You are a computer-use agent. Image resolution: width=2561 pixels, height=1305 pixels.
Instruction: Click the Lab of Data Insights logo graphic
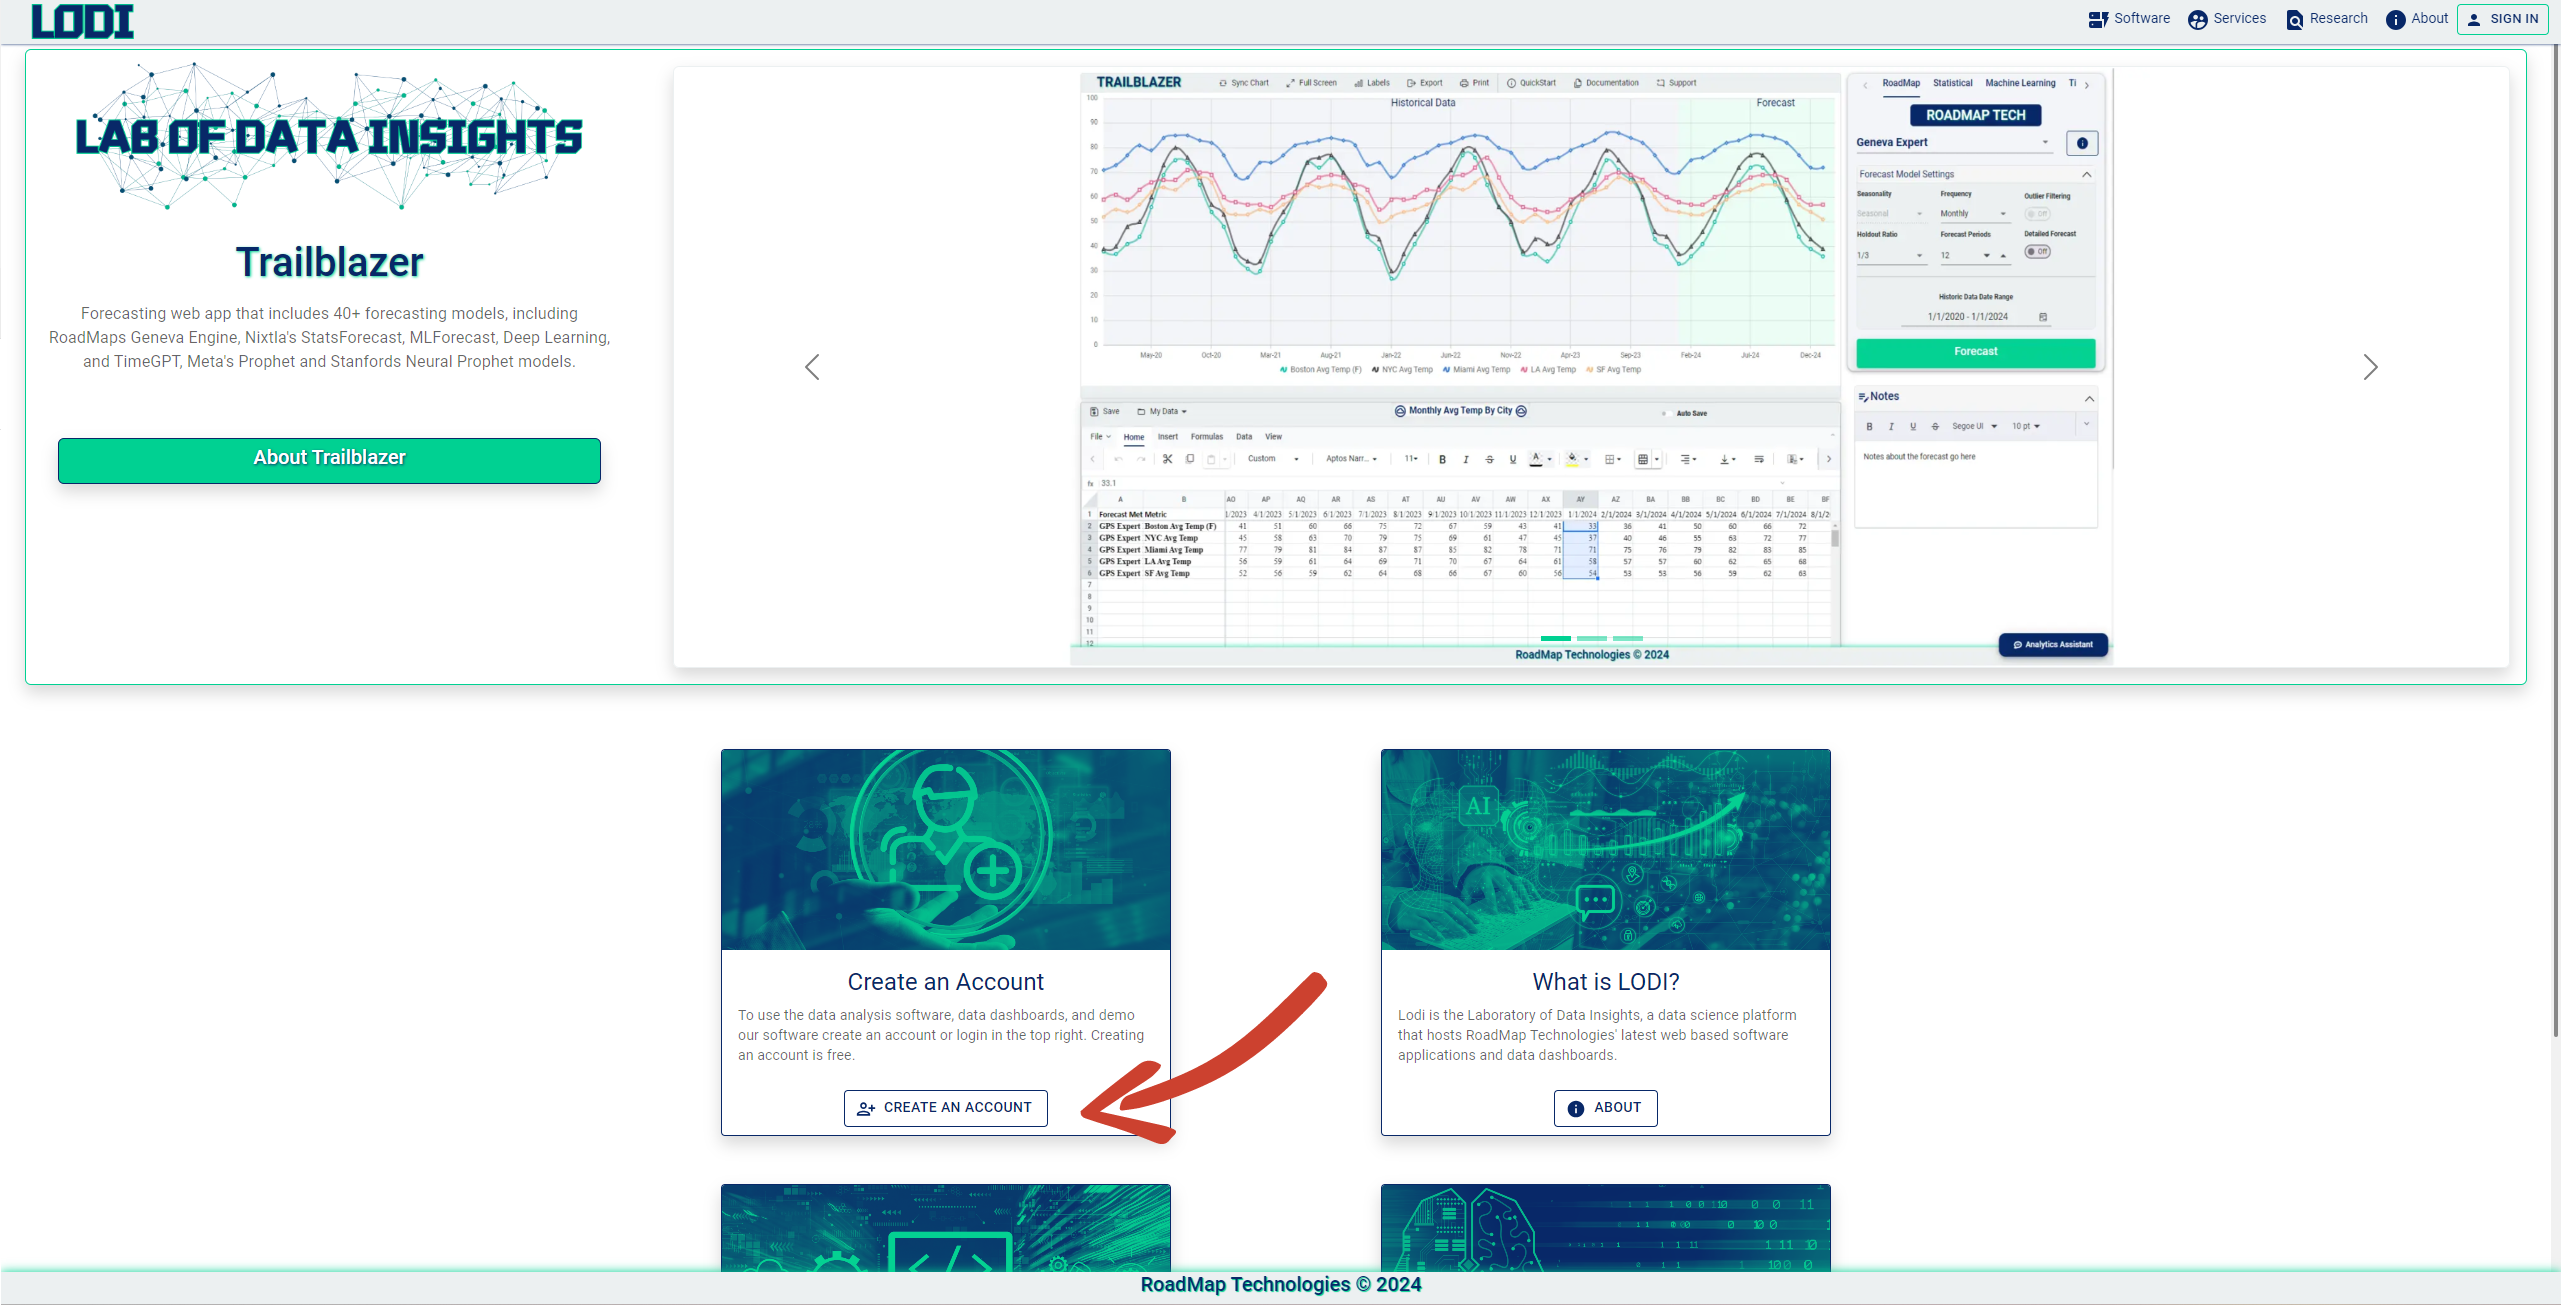329,136
